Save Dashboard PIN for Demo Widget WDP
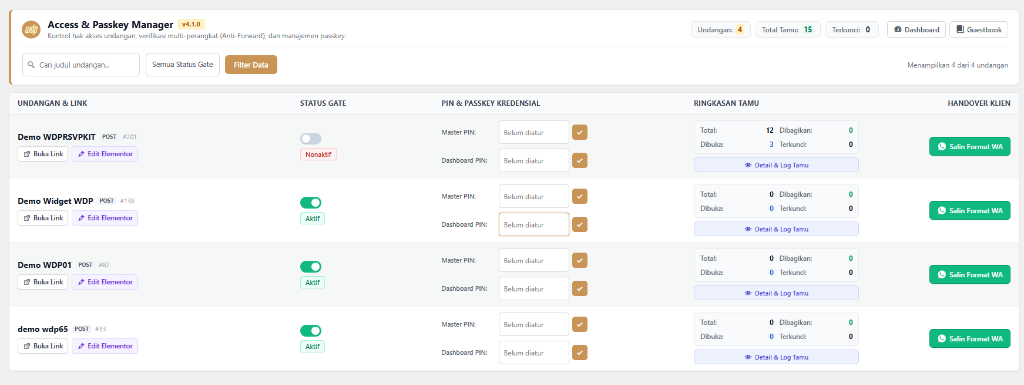The image size is (1024, 385). point(580,224)
